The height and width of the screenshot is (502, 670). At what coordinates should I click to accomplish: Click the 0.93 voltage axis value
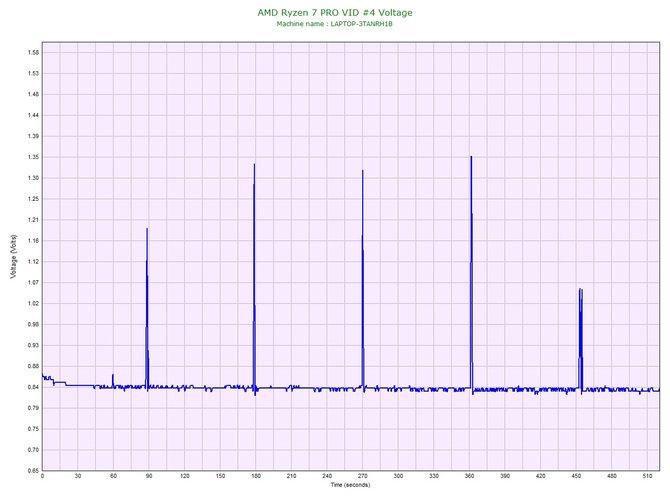33,345
